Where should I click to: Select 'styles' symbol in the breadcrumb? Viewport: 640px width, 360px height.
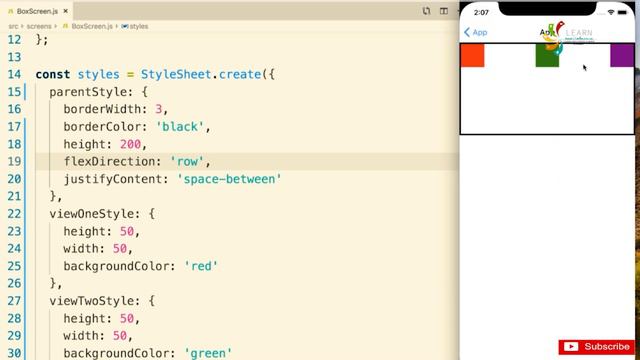pyautogui.click(x=139, y=26)
